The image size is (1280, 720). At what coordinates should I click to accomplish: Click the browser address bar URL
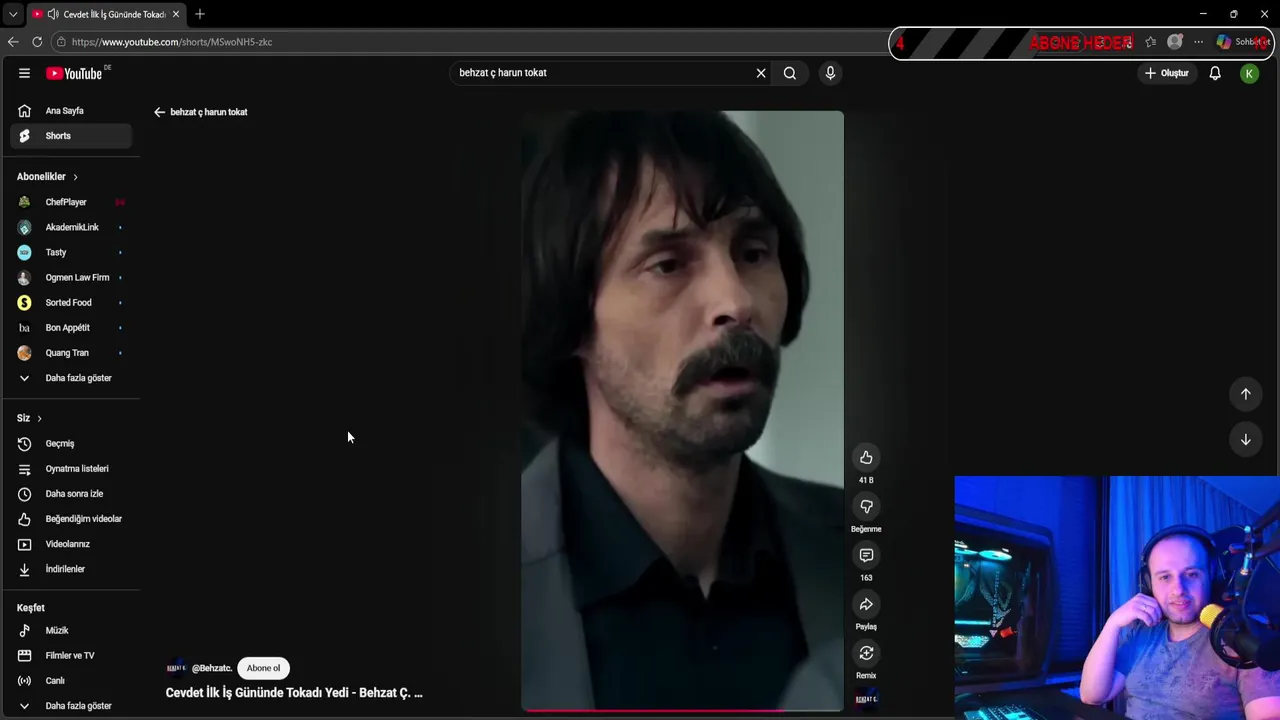172,42
